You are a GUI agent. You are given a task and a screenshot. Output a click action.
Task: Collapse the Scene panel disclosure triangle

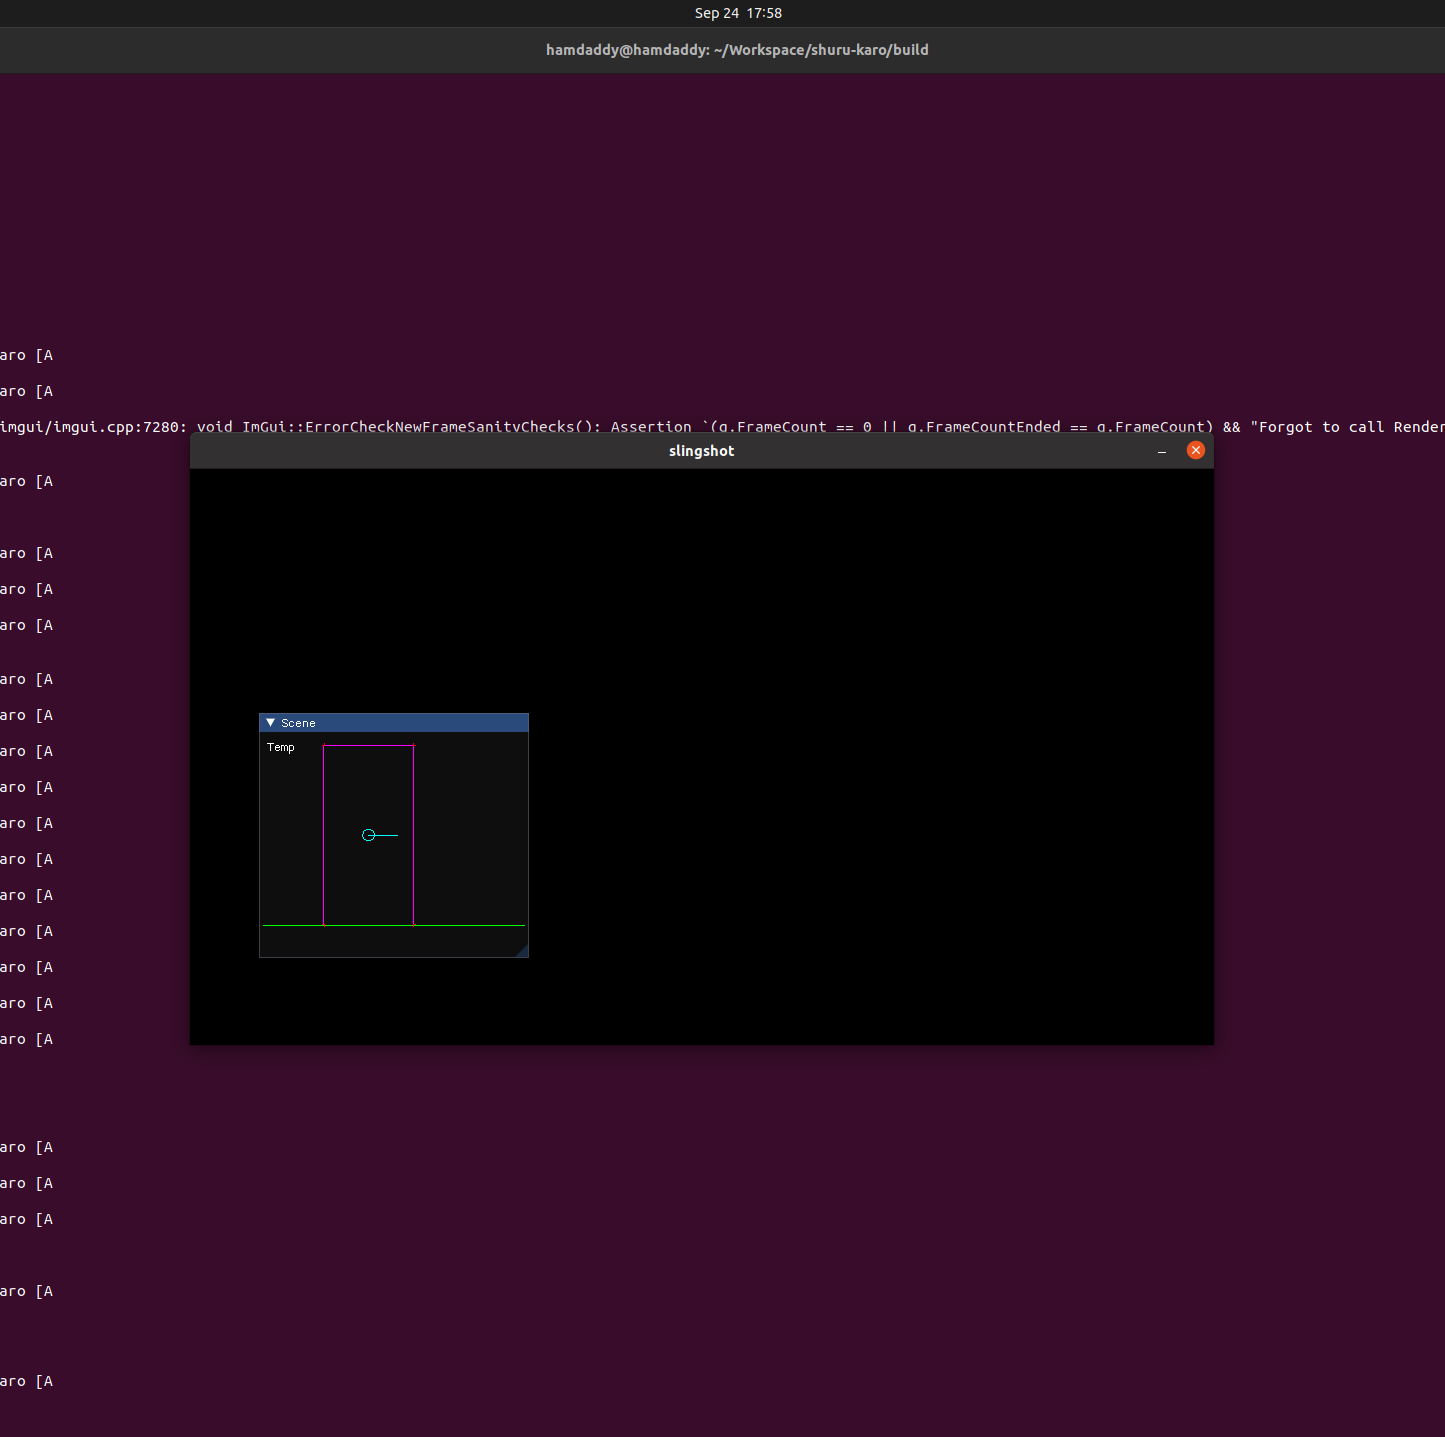[271, 723]
